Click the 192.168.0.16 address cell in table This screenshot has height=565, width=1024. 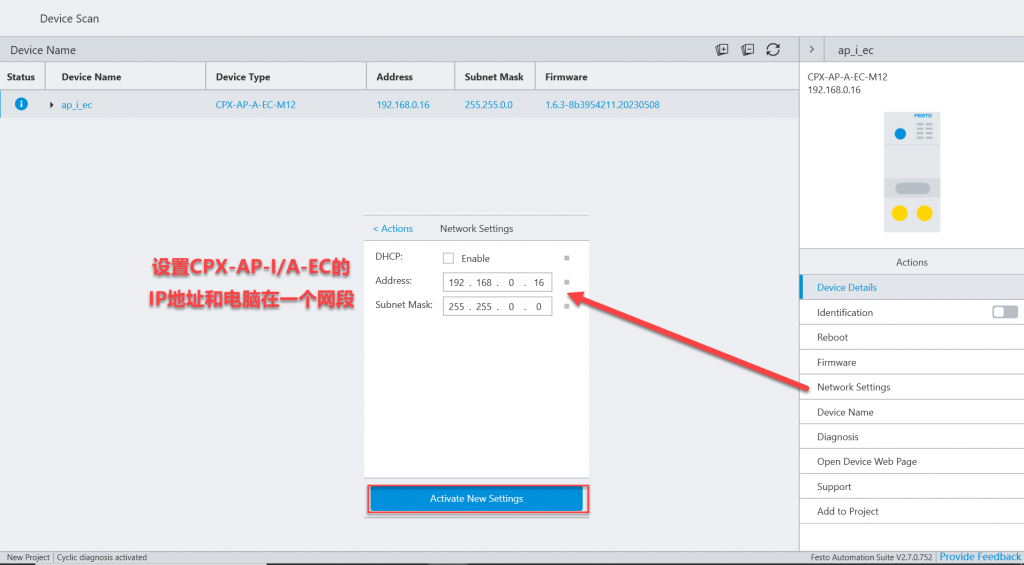coord(403,105)
